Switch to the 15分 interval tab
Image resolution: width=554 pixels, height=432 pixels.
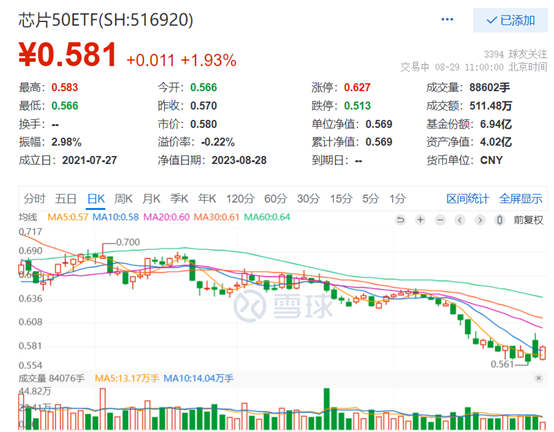(x=341, y=199)
